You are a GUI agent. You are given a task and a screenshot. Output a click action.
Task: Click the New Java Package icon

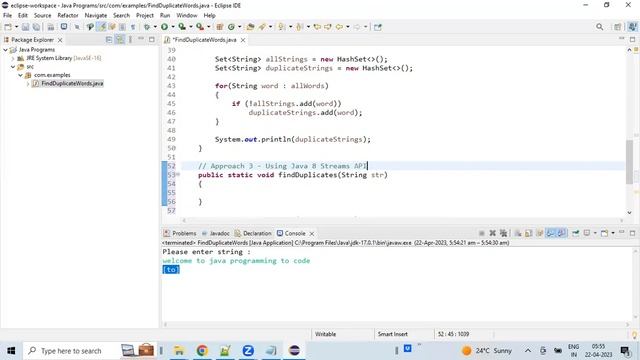pyautogui.click(x=220, y=27)
